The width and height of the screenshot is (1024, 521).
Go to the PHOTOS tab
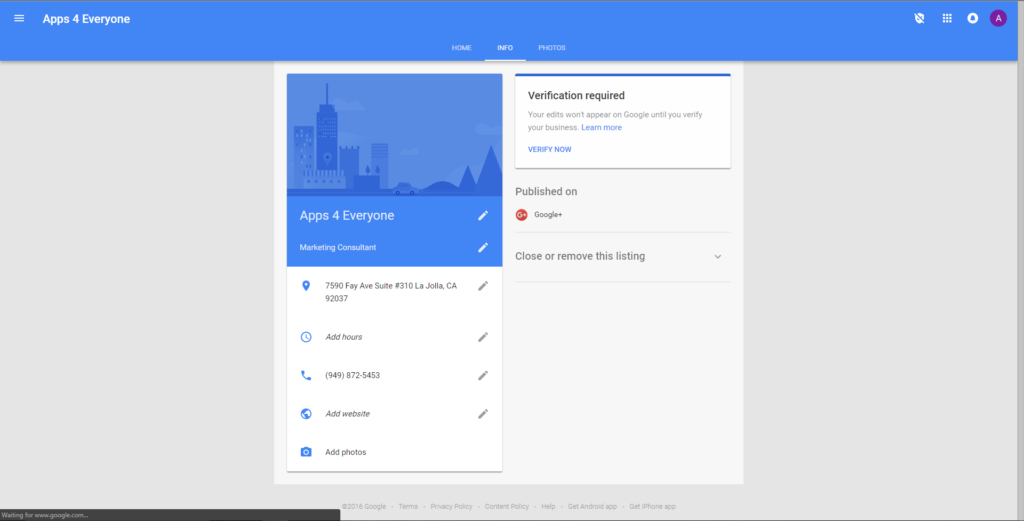pyautogui.click(x=552, y=48)
